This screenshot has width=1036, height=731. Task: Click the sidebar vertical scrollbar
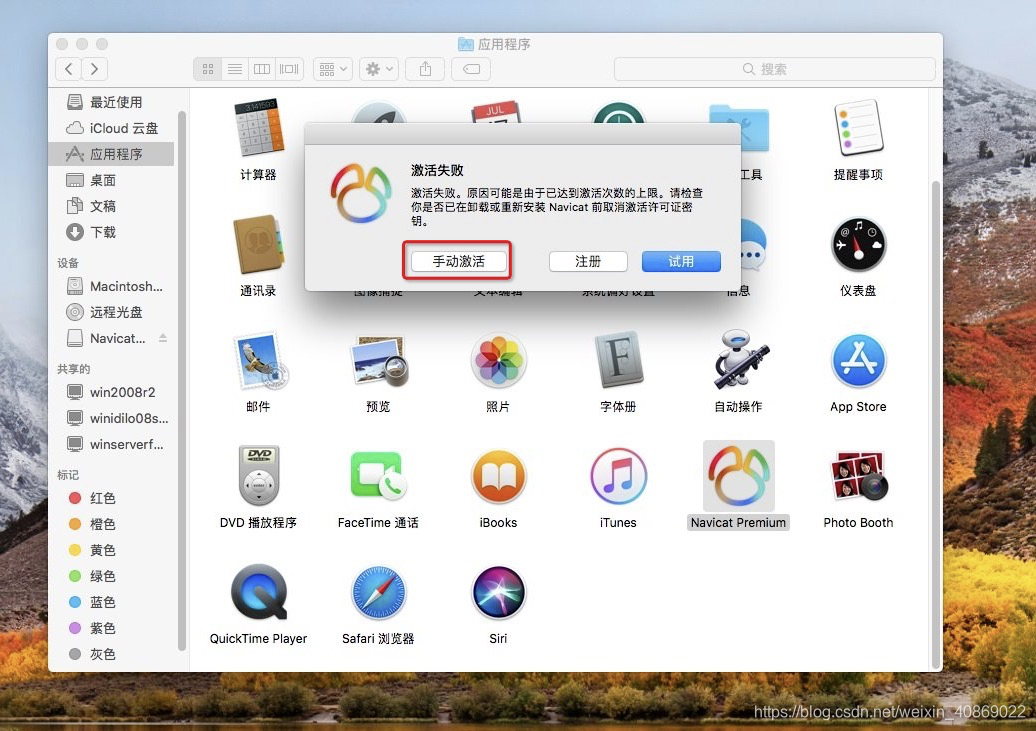[x=182, y=380]
